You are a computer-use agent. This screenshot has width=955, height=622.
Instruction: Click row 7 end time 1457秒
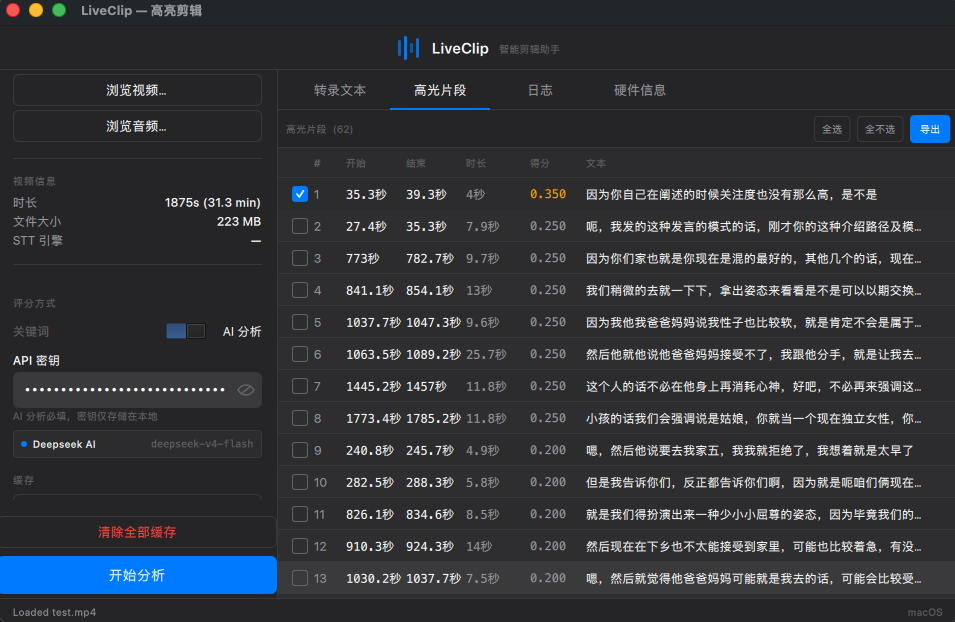point(426,386)
